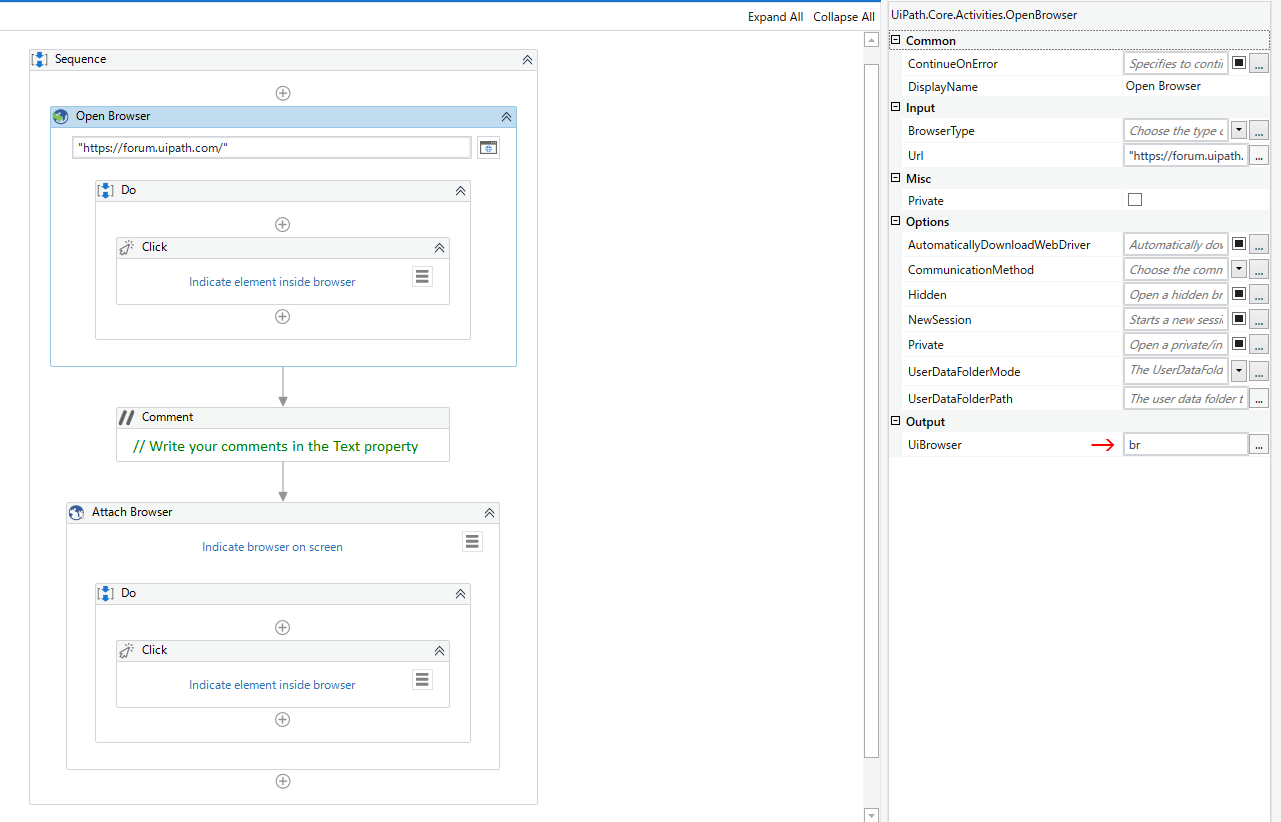Enable the Hidden option checkbox
Image resolution: width=1281 pixels, height=822 pixels.
coord(1238,294)
